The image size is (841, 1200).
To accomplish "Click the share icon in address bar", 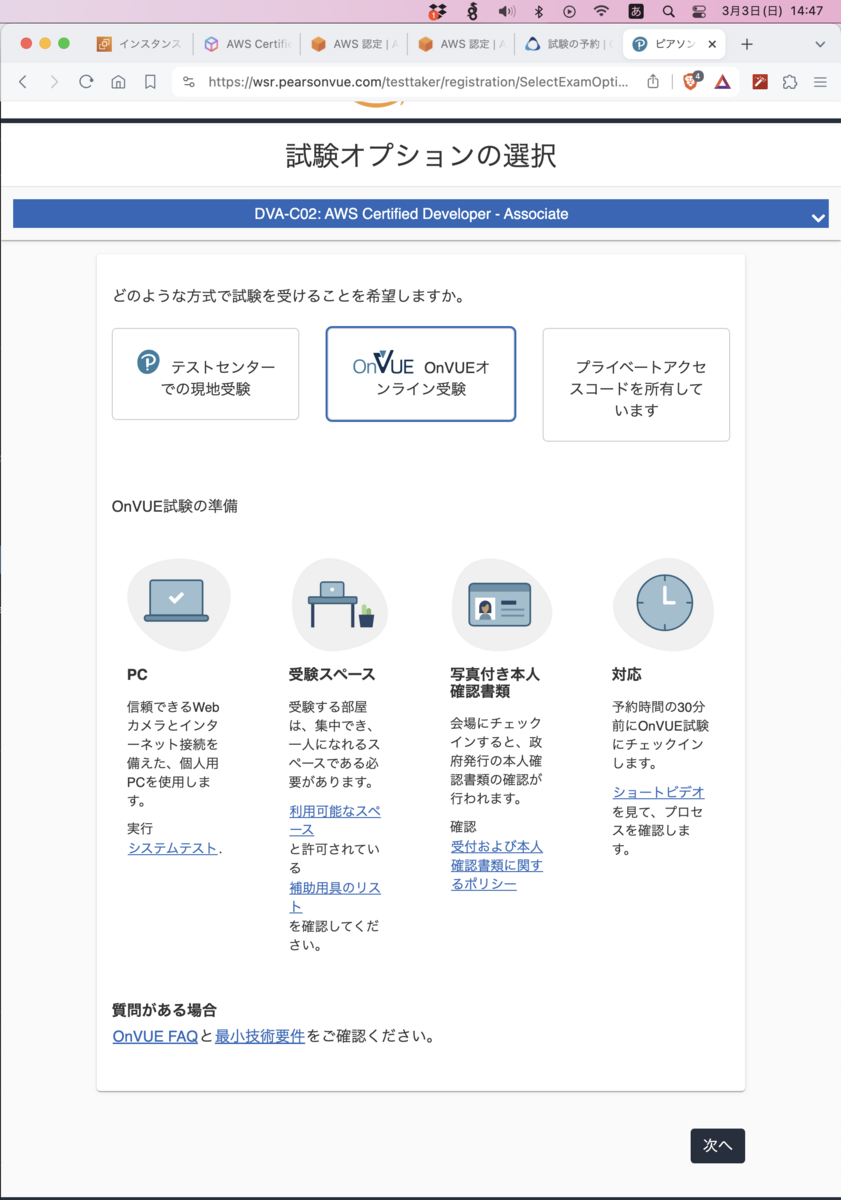I will coord(653,82).
